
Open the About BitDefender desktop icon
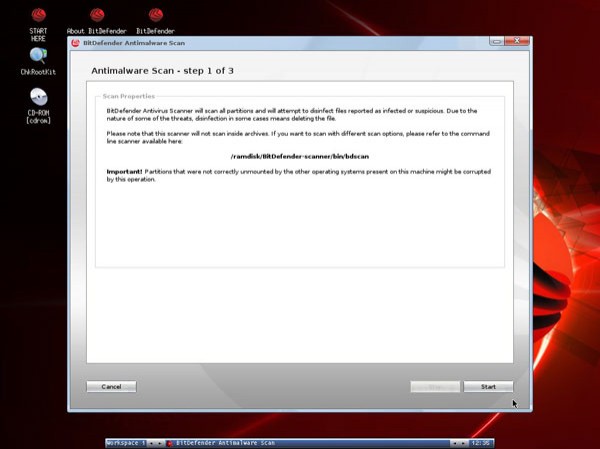coord(96,22)
